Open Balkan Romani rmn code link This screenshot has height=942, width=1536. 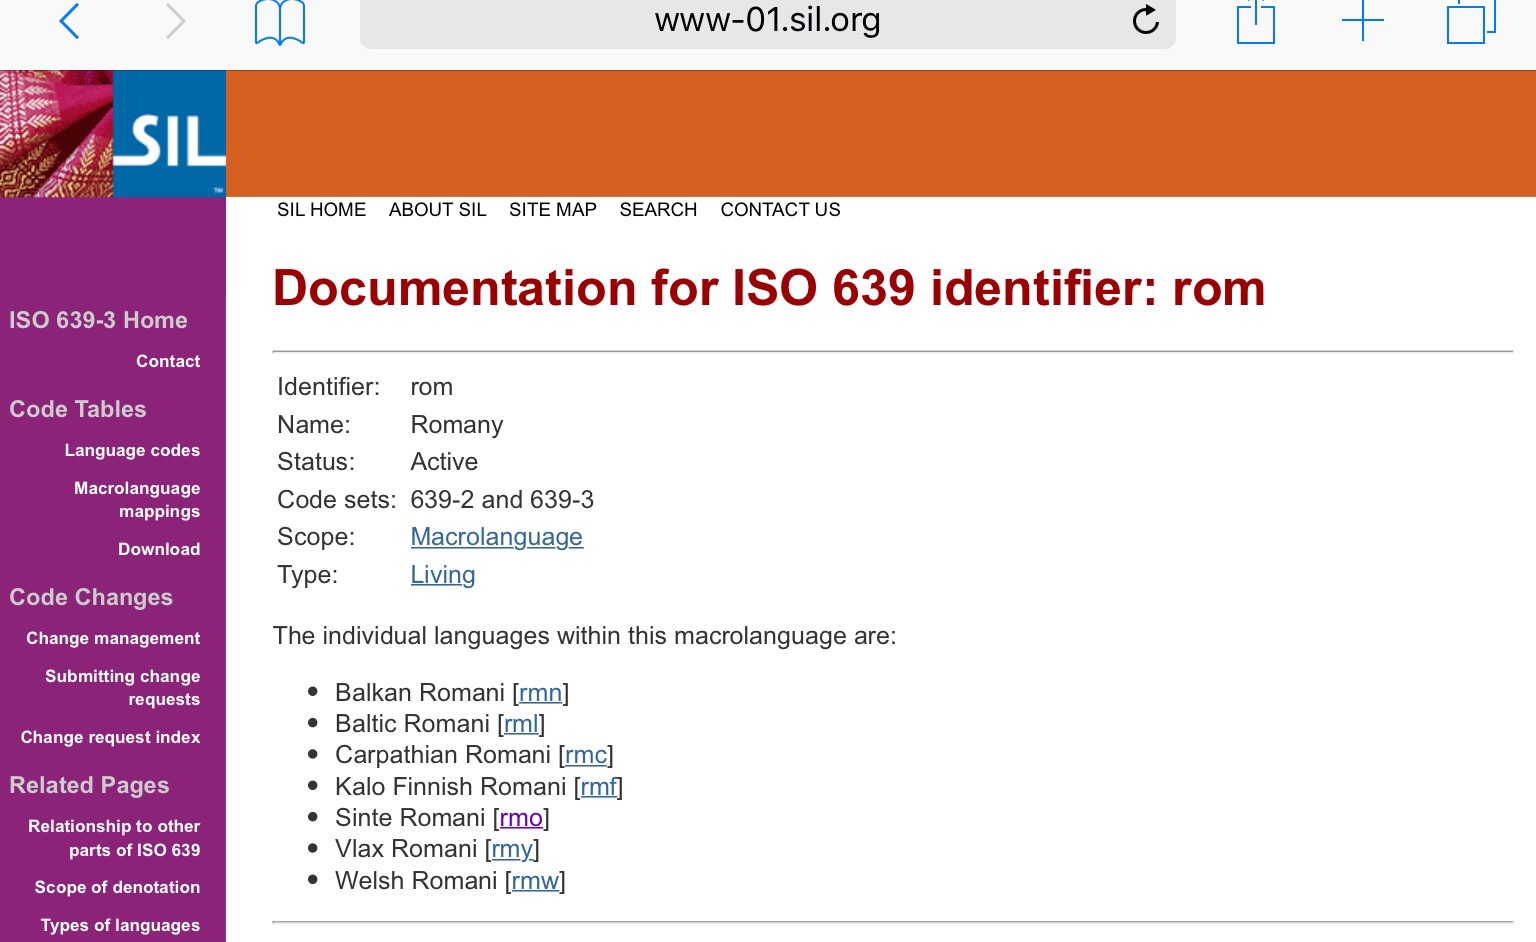(x=540, y=693)
